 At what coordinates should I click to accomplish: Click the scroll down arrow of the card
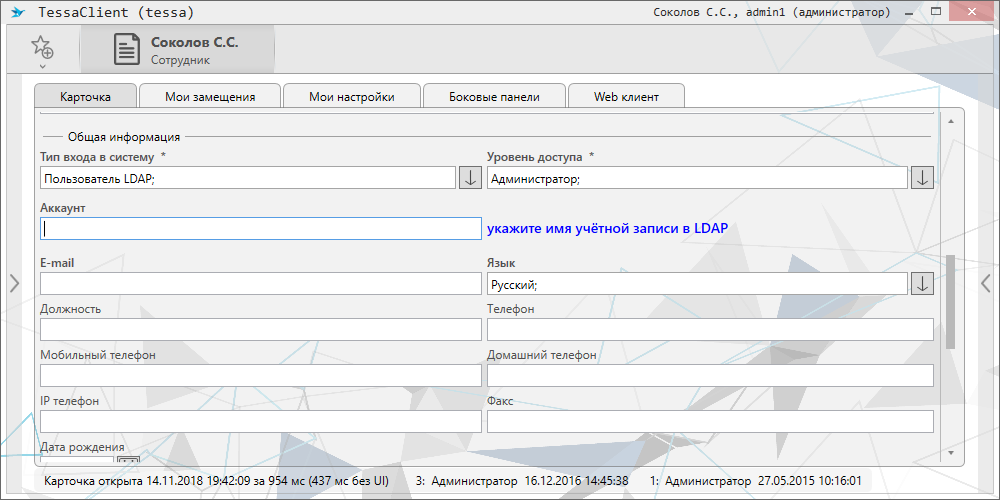point(950,453)
